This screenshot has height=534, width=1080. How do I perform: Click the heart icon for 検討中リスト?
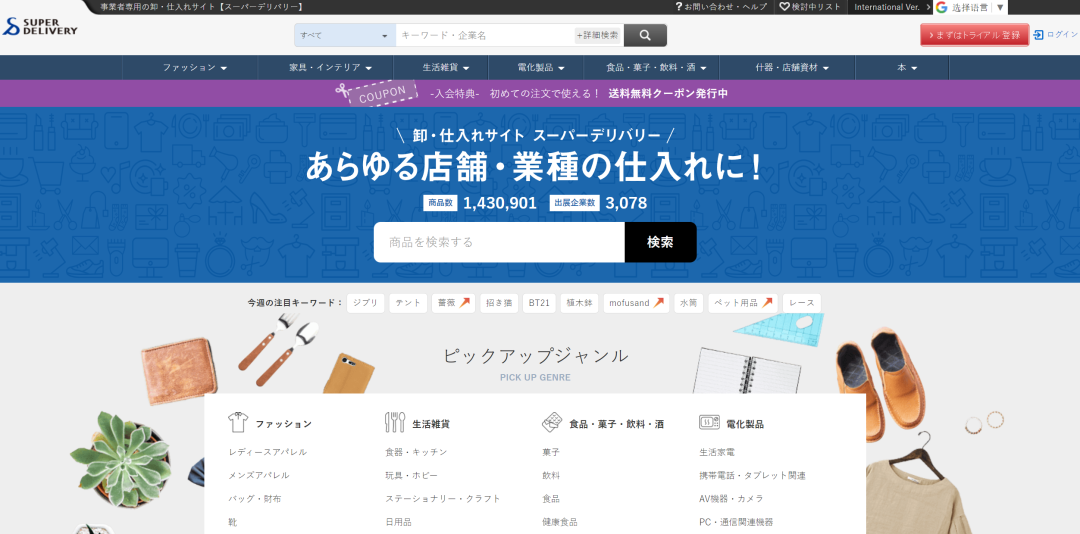785,7
